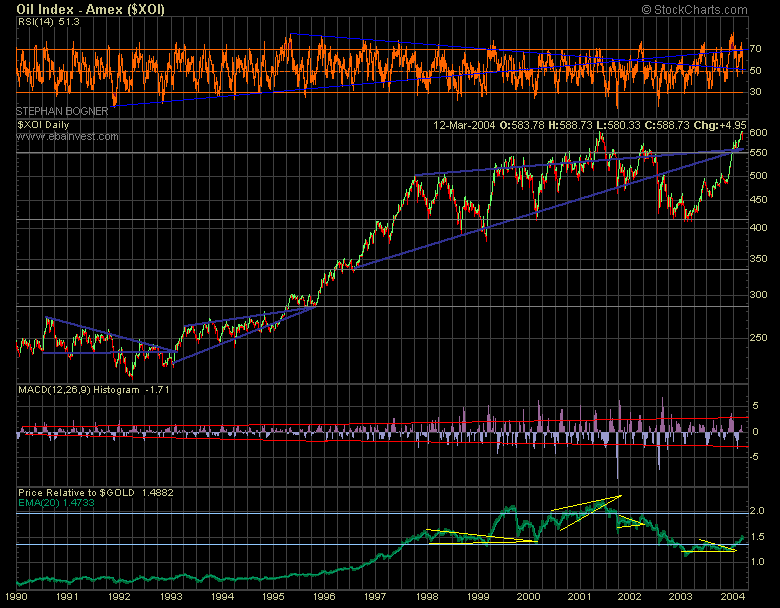Click the -5 MACD axis label

[756, 460]
